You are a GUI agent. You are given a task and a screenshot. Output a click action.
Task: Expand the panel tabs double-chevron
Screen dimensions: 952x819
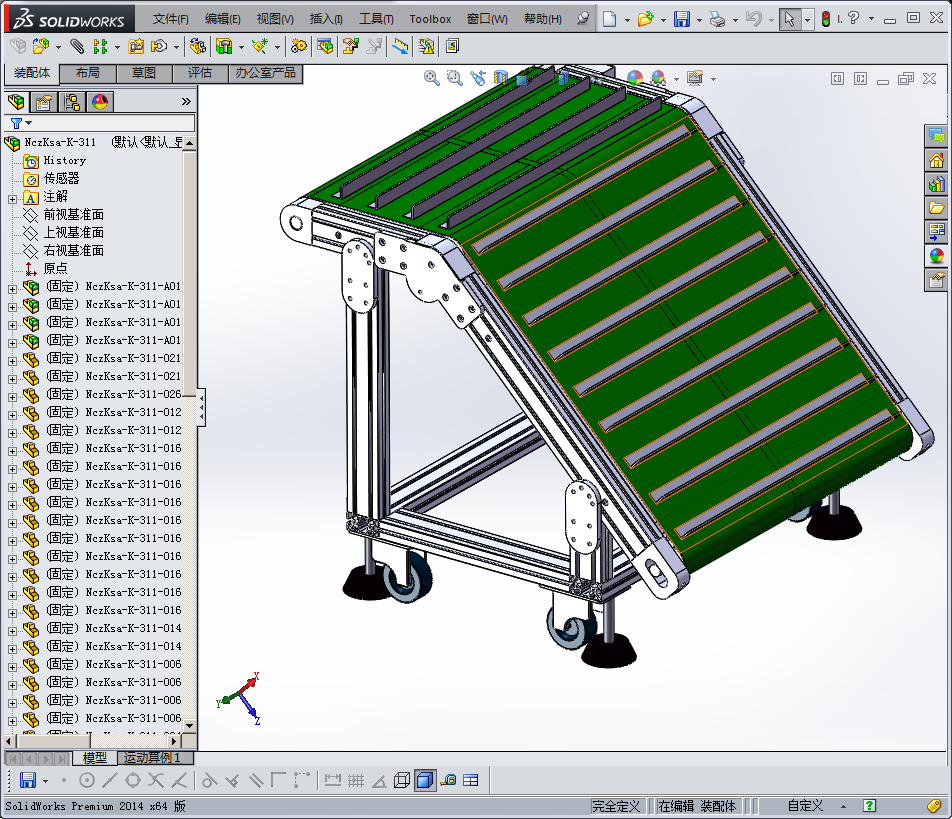click(x=186, y=101)
